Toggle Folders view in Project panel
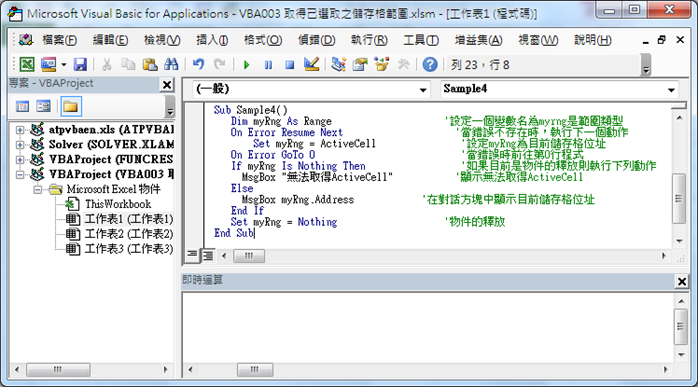The image size is (698, 387). pyautogui.click(x=71, y=106)
